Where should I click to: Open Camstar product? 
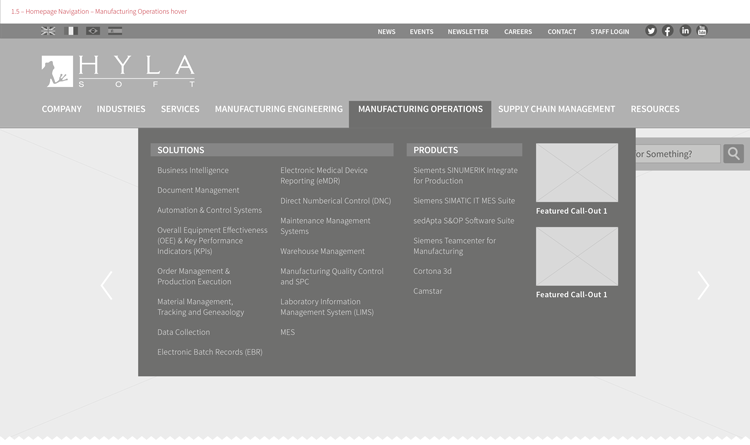click(428, 291)
